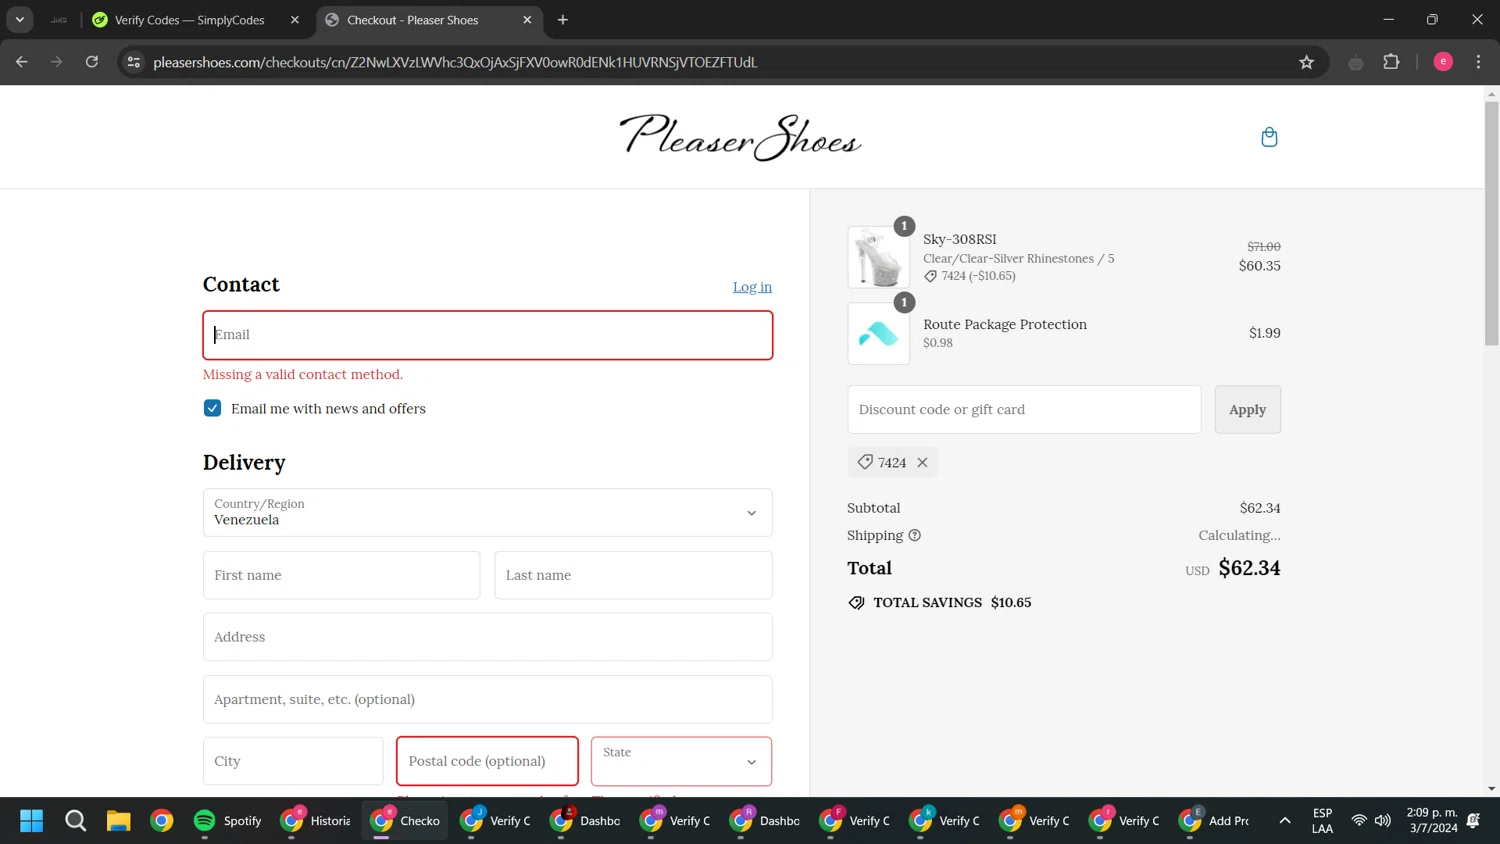
Task: Open the shopping bag cart icon
Action: 1269,137
